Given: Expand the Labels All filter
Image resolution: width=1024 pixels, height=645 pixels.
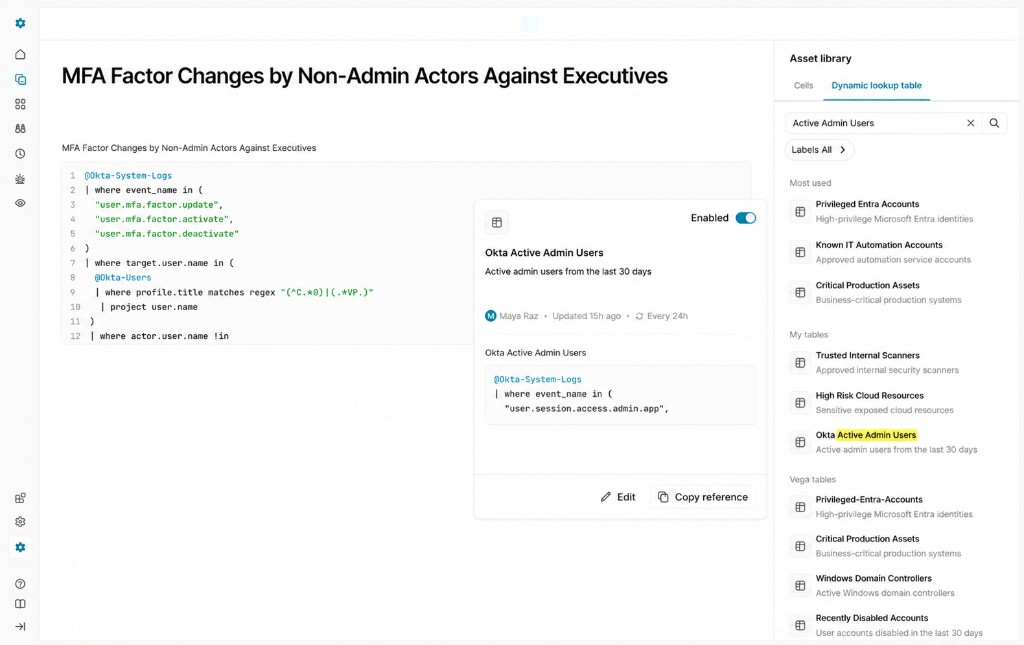Looking at the screenshot, I should click(819, 149).
